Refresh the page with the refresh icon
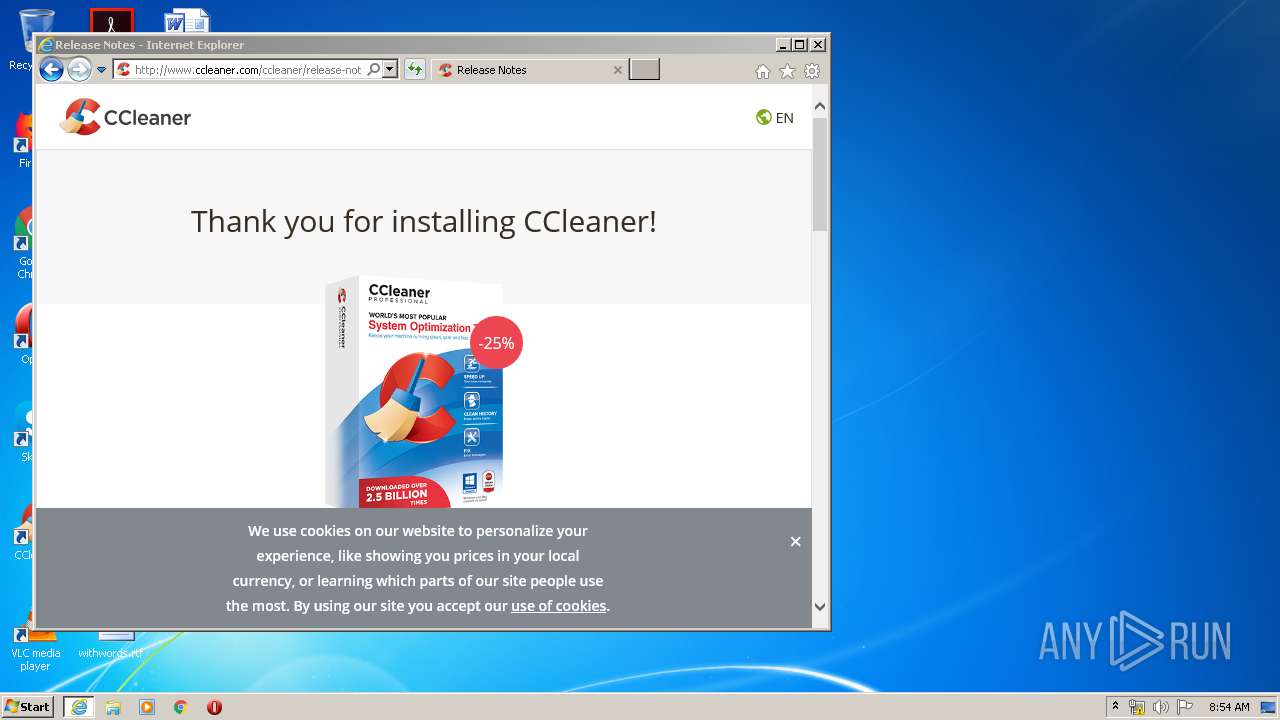This screenshot has width=1280, height=720. coord(414,70)
